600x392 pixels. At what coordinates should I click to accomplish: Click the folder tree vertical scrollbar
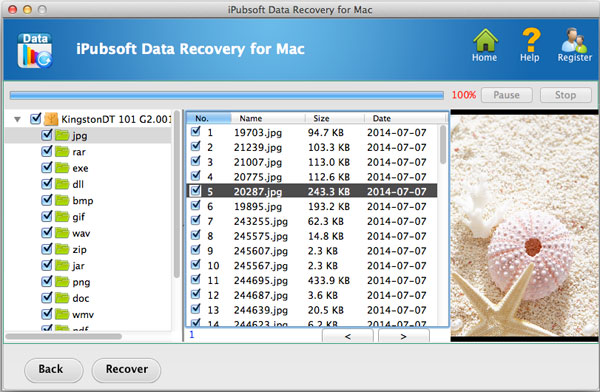[x=176, y=193]
